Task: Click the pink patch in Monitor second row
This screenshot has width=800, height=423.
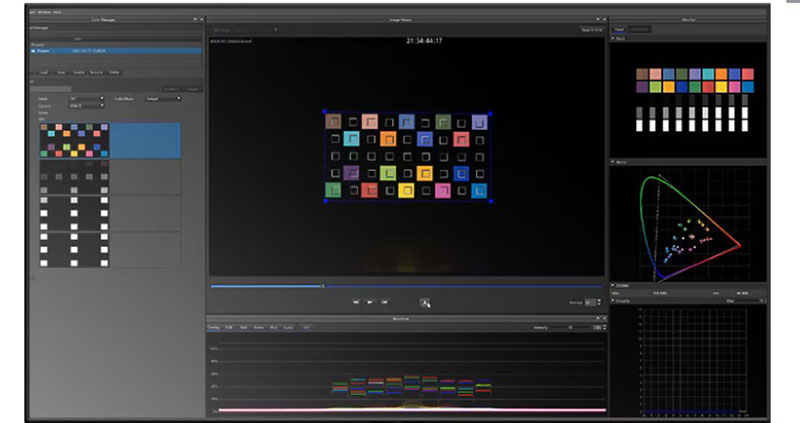Action: 734,87
